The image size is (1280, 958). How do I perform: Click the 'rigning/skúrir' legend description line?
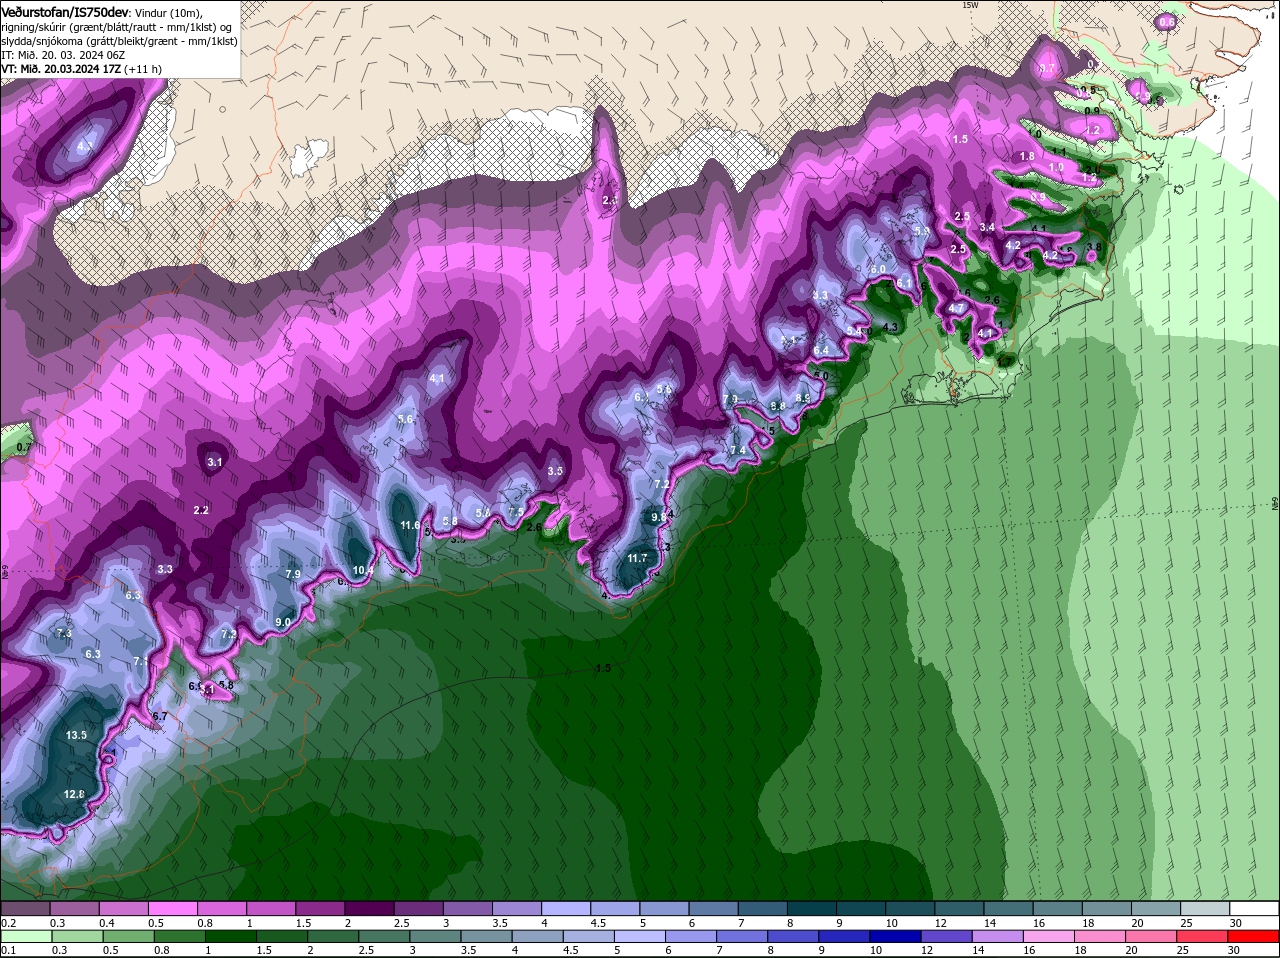pos(115,27)
